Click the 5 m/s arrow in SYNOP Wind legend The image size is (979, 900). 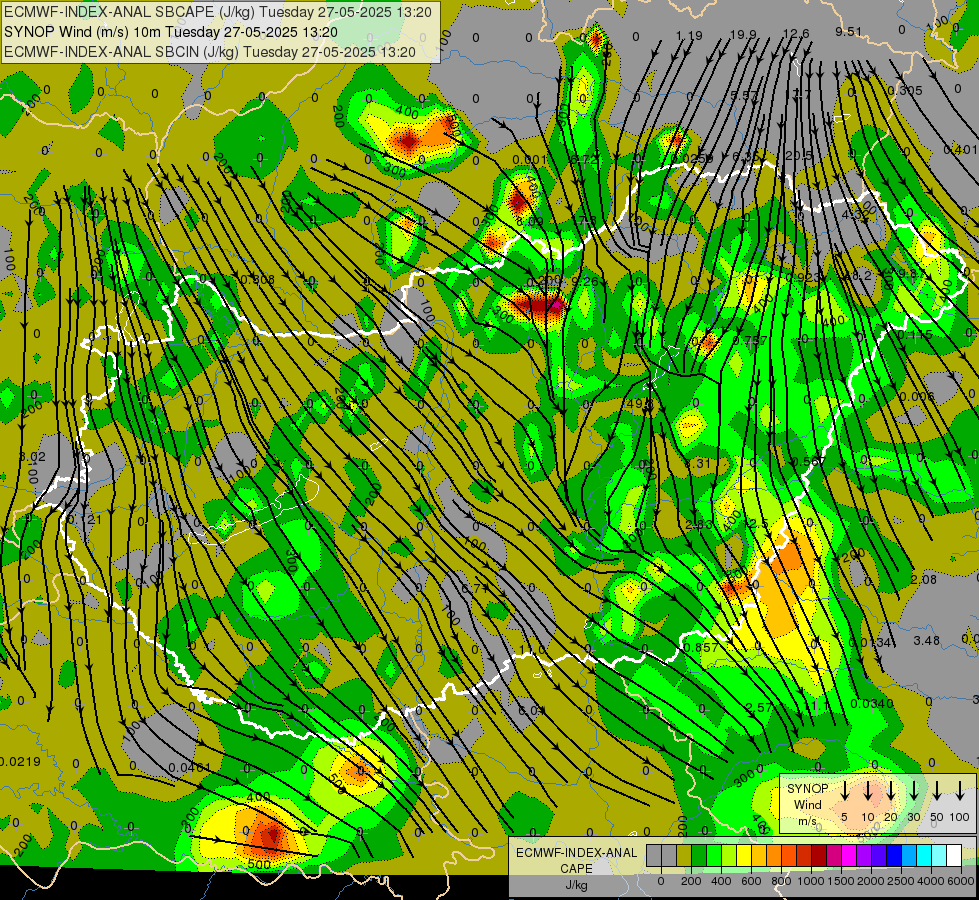pos(844,791)
